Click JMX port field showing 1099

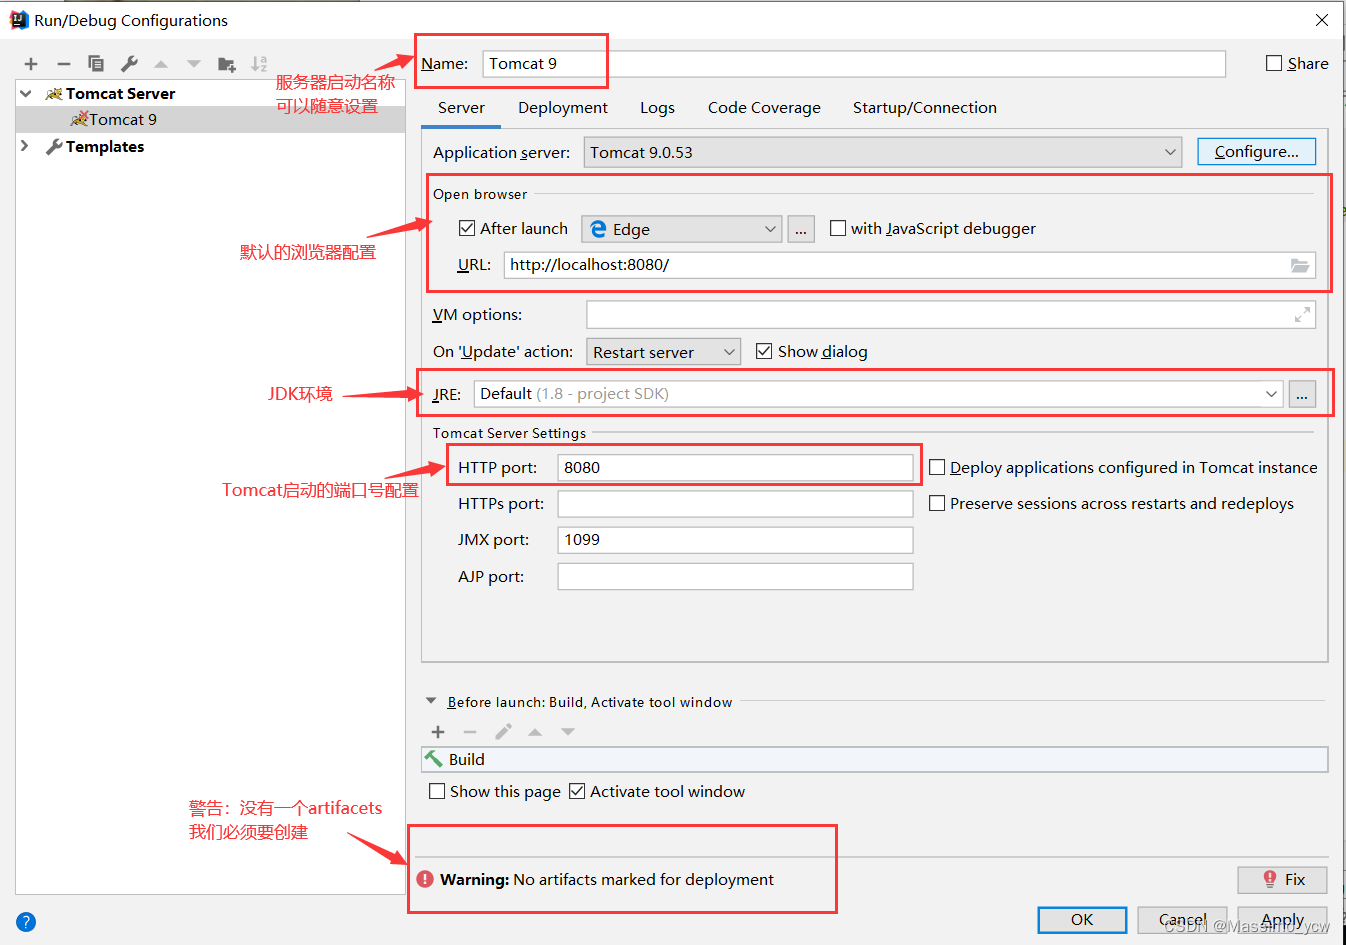tap(735, 540)
